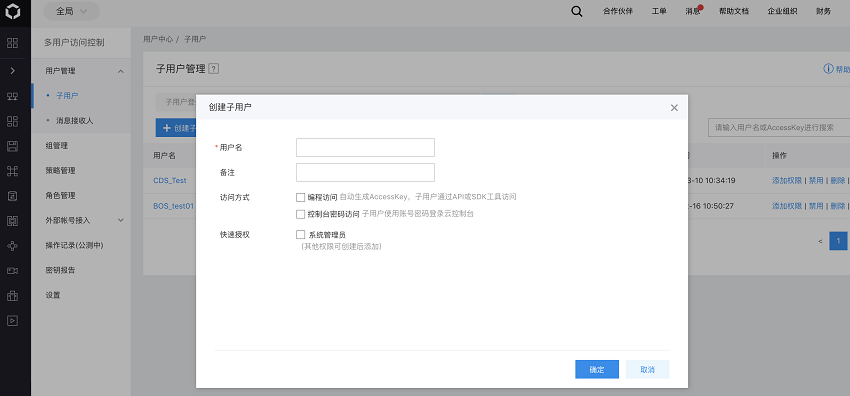Open the 全局 region dropdown
The width and height of the screenshot is (850, 396).
point(71,11)
